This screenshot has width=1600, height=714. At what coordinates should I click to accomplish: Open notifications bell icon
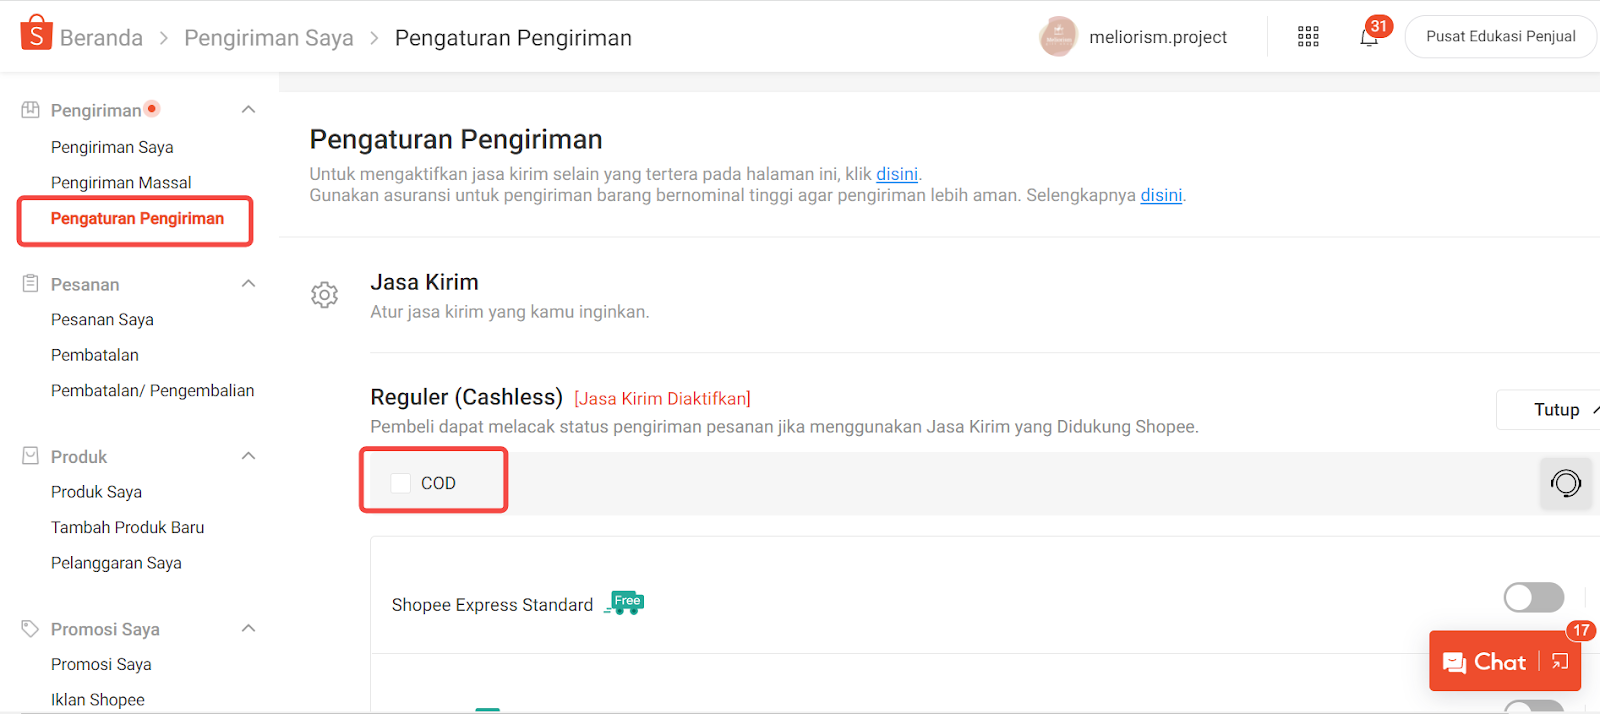click(x=1369, y=37)
